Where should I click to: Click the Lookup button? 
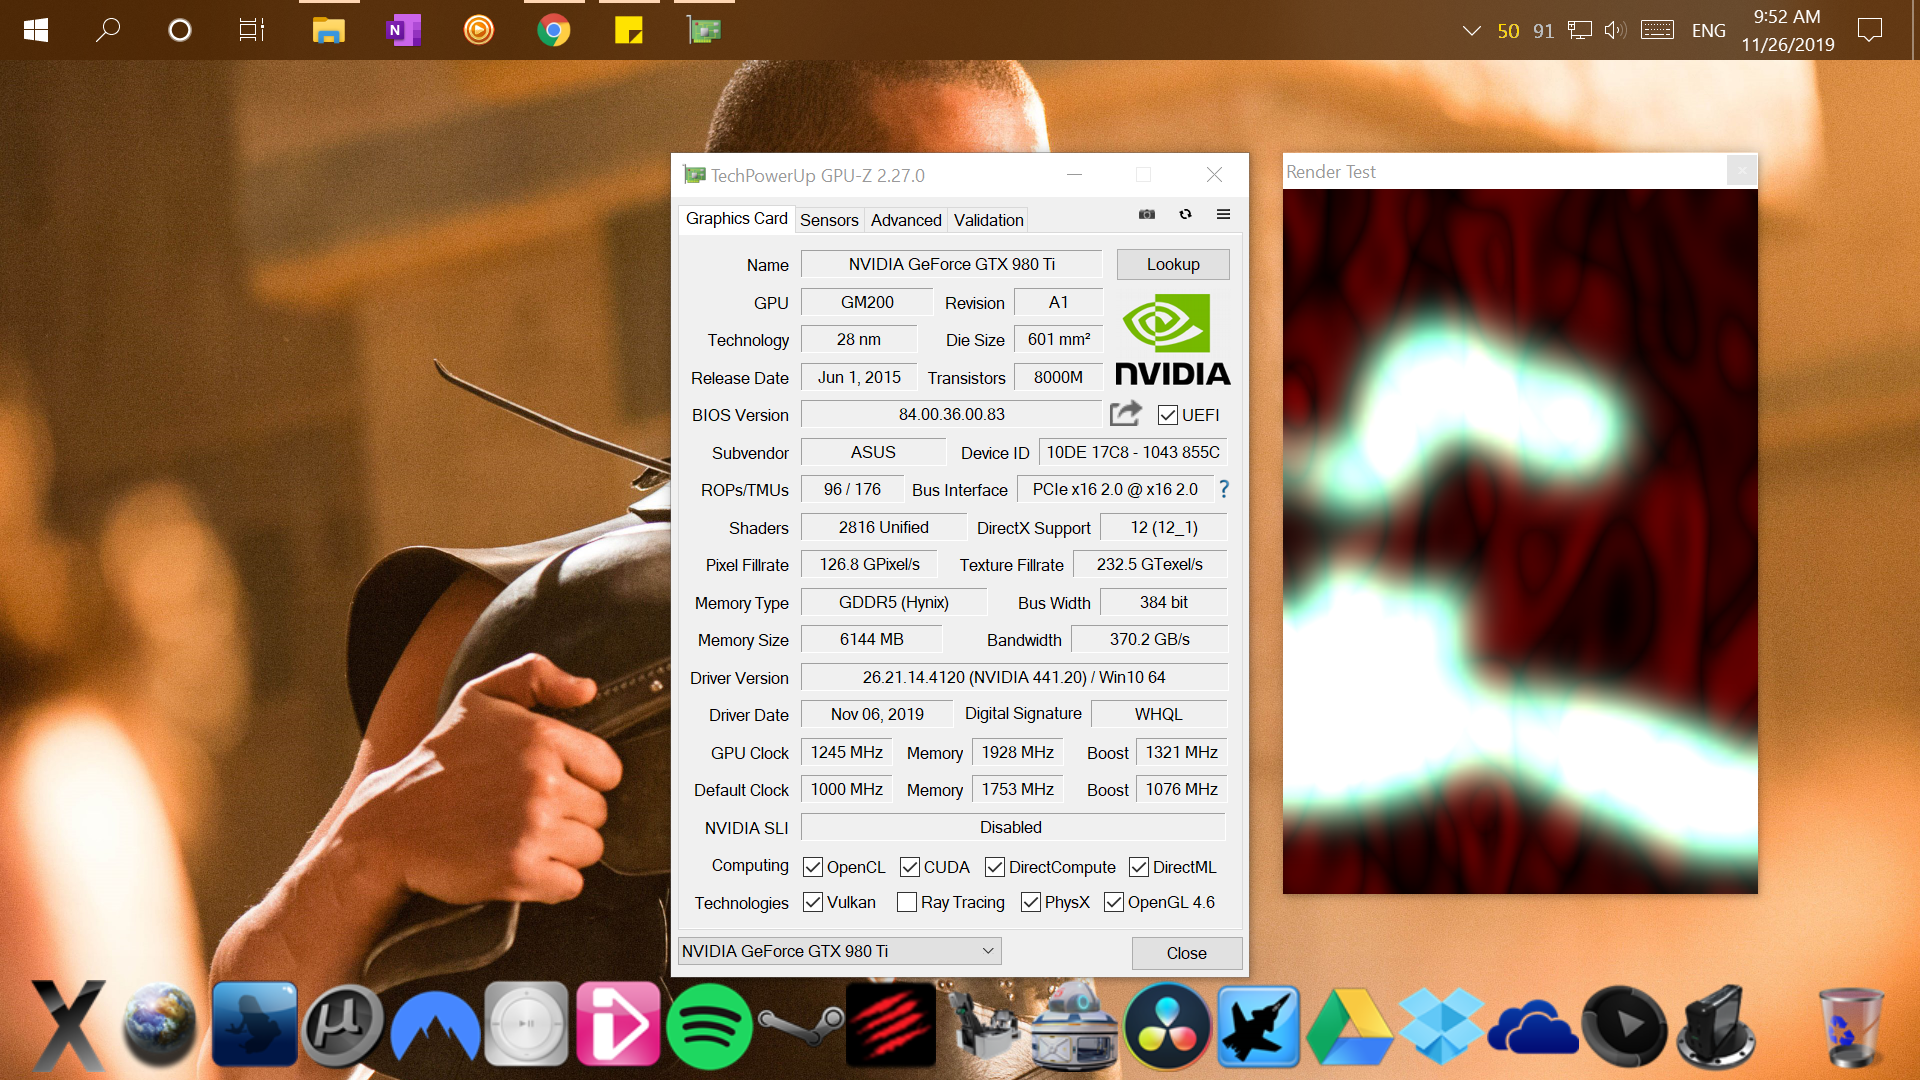pyautogui.click(x=1173, y=264)
